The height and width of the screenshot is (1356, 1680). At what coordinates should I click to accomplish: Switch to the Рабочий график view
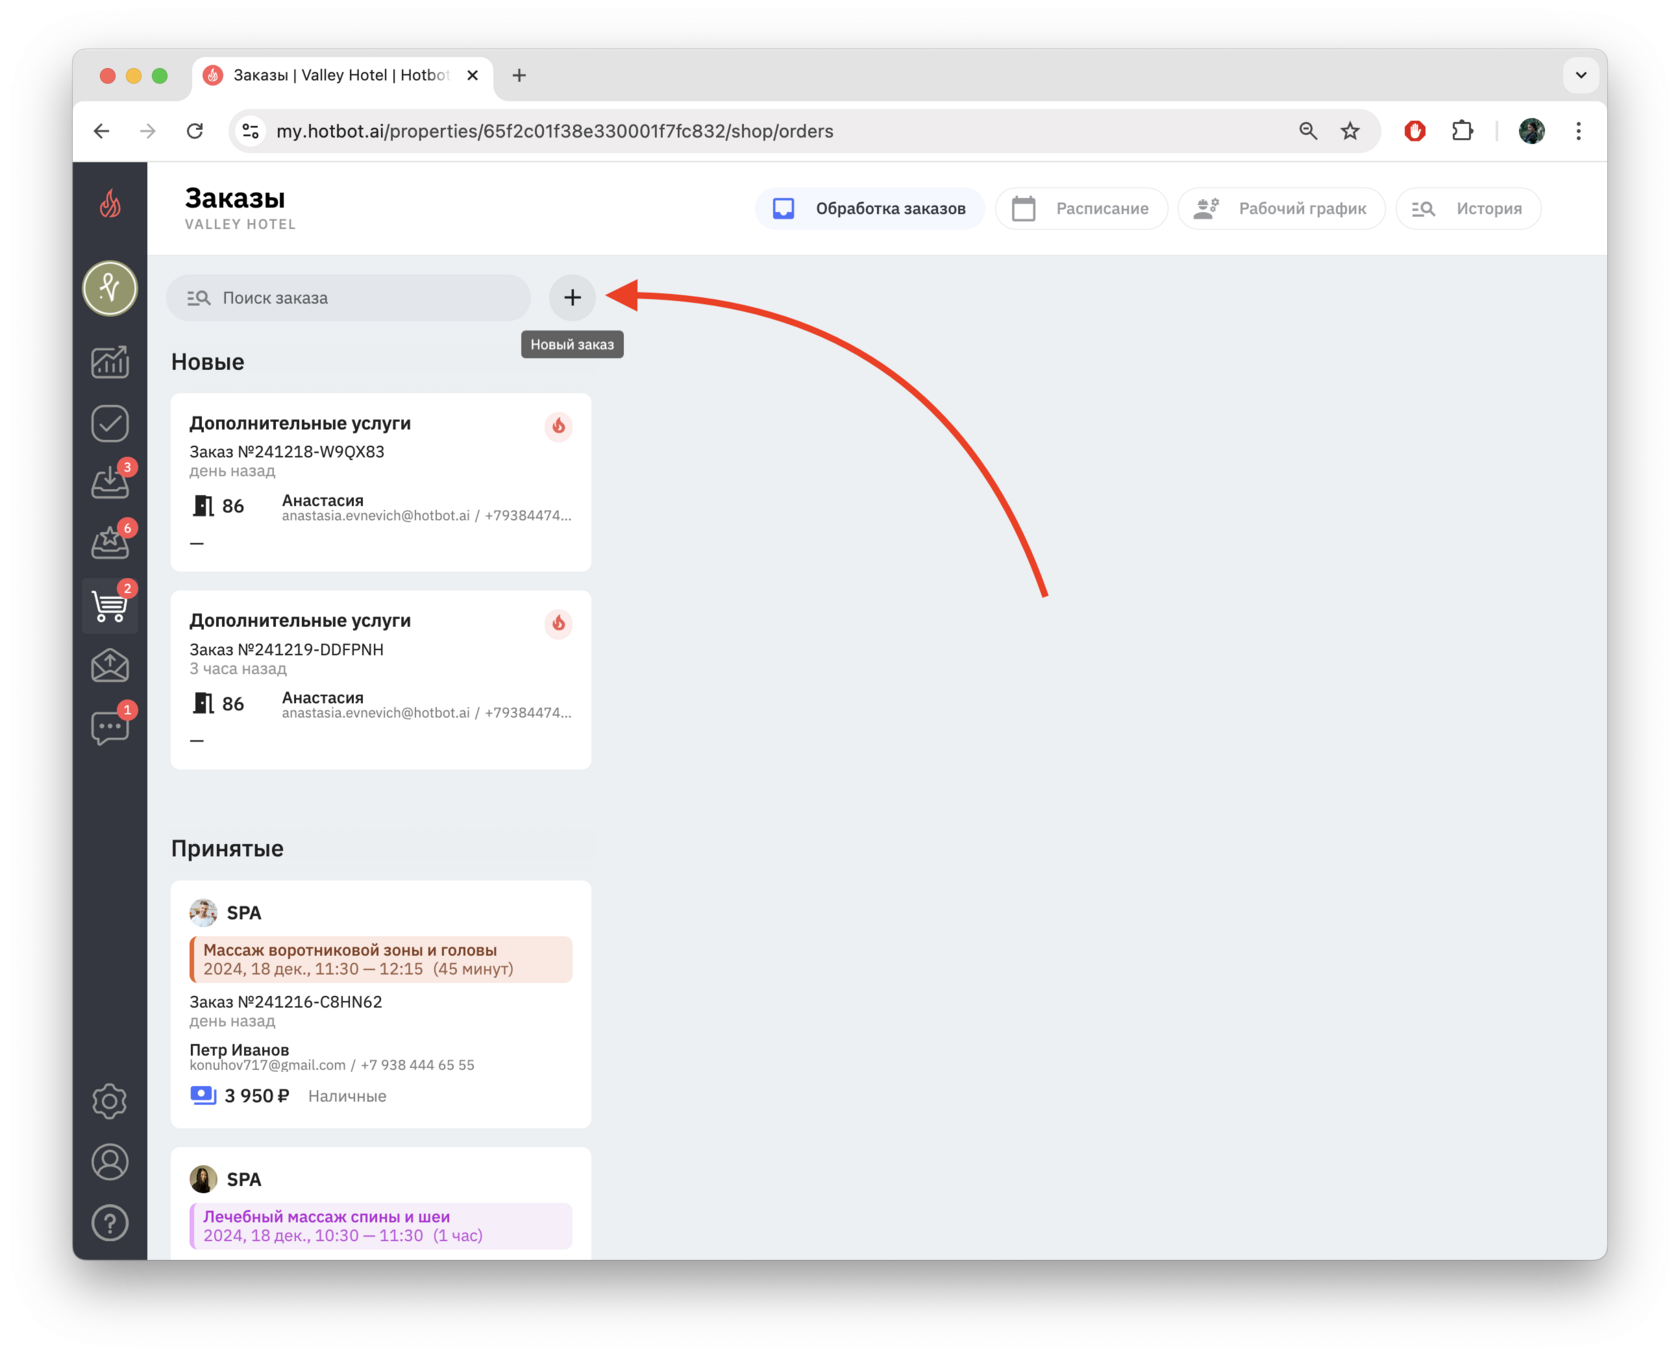coord(1281,208)
